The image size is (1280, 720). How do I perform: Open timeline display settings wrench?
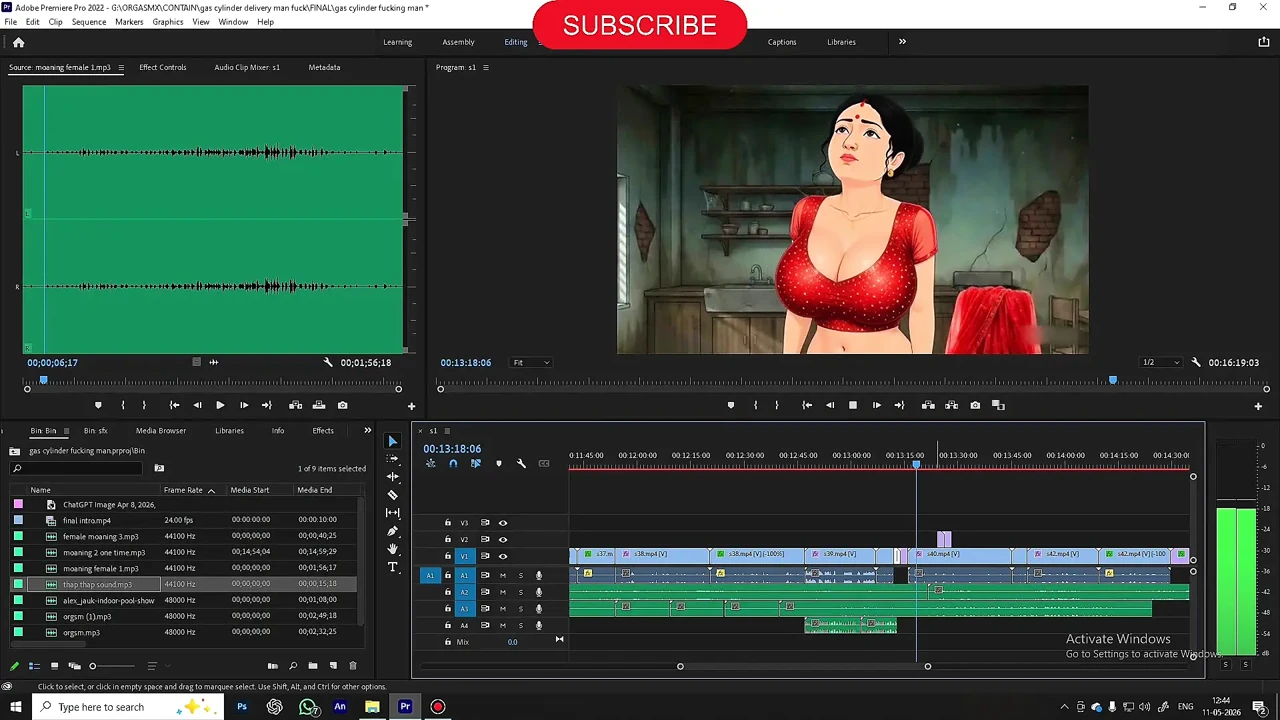(x=521, y=463)
